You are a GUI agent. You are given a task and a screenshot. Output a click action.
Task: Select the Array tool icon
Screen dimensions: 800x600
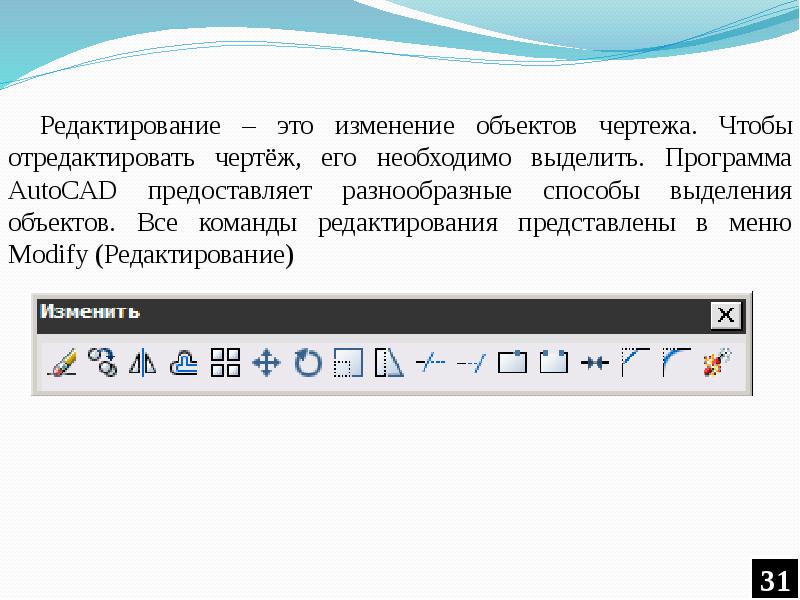click(x=226, y=362)
